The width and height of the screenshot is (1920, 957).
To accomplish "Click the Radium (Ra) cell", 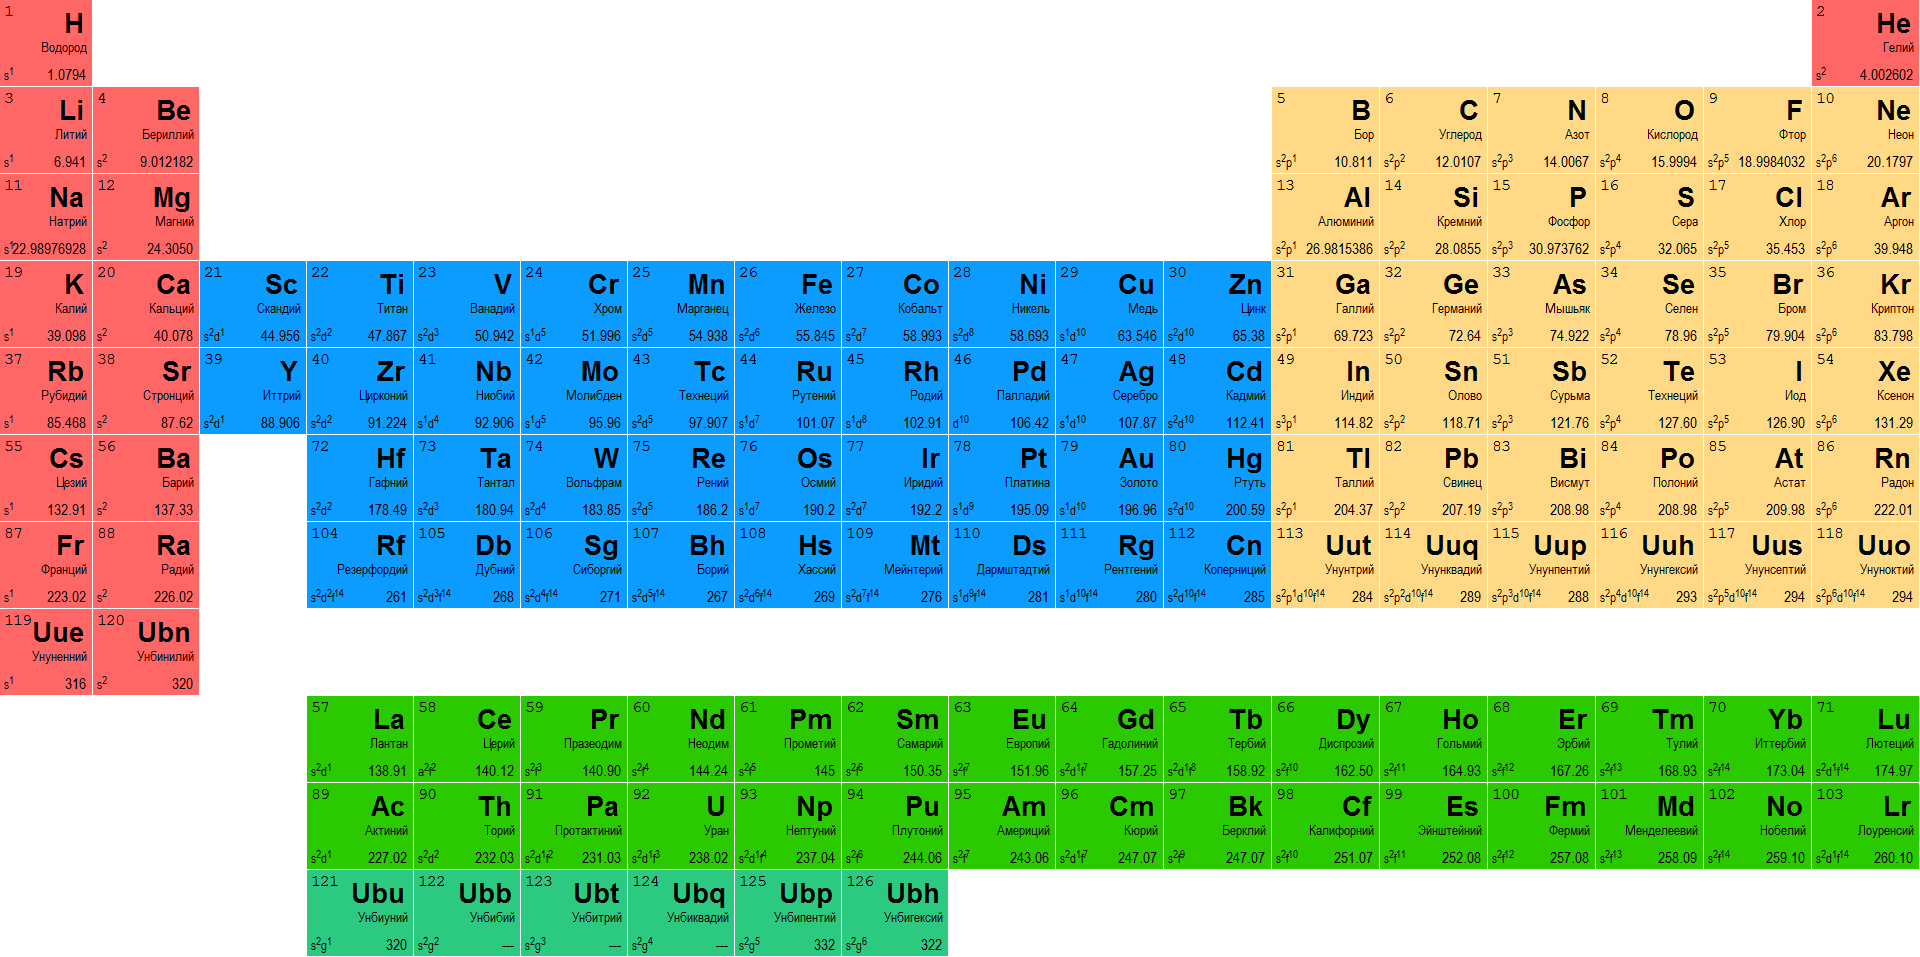I will coord(146,565).
